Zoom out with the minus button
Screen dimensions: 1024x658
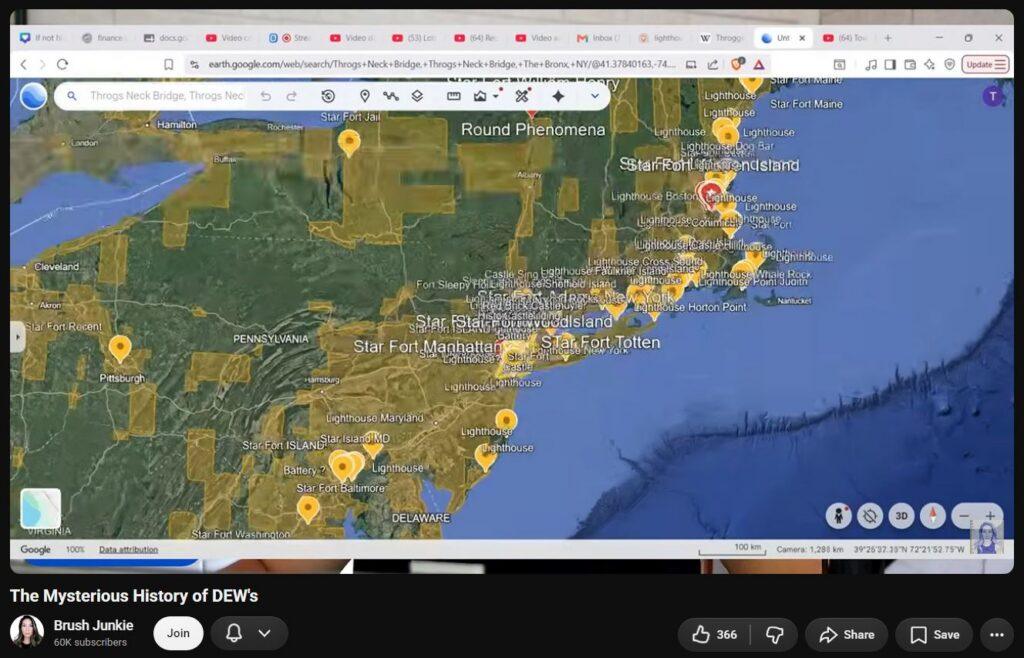coord(964,516)
